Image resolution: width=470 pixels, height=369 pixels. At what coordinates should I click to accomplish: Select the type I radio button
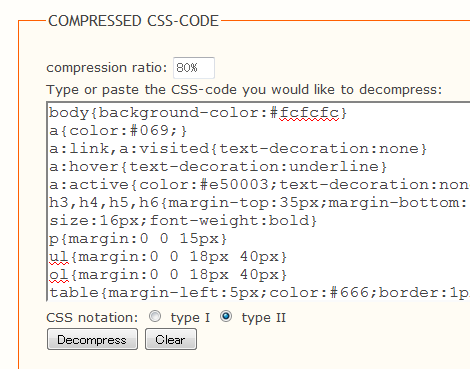tap(155, 316)
